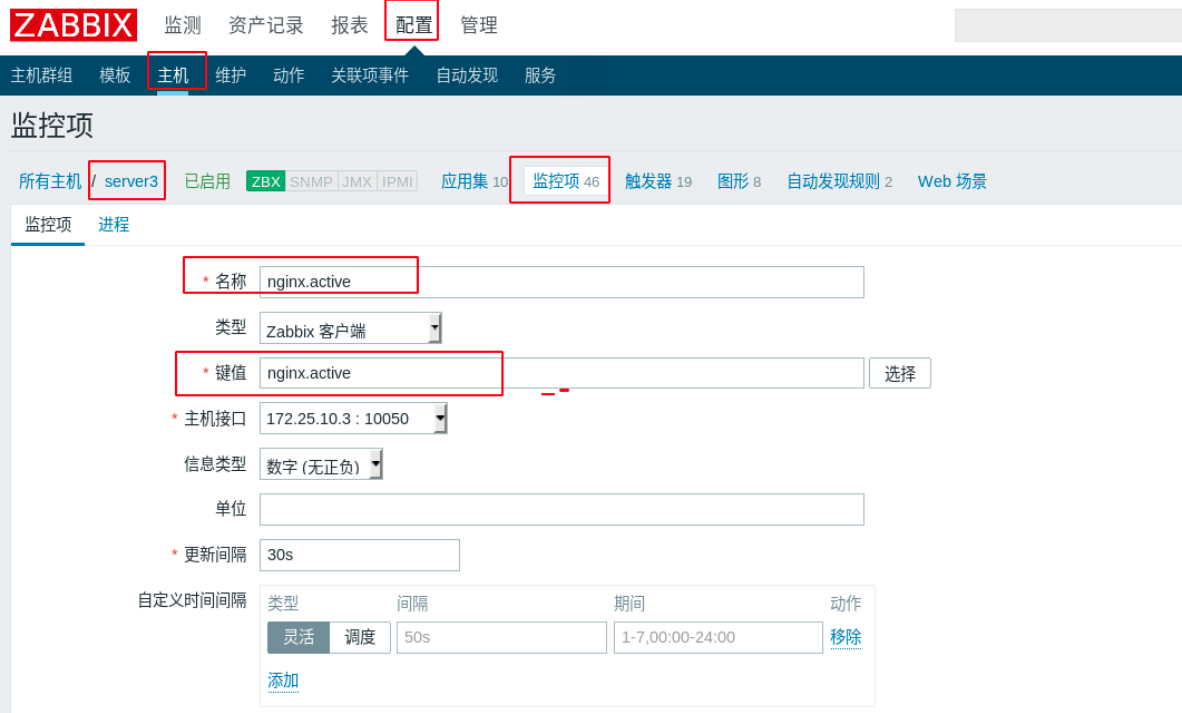Viewport: 1182px width, 713px height.
Task: Click the 选择 button next to 键值
Action: point(899,372)
